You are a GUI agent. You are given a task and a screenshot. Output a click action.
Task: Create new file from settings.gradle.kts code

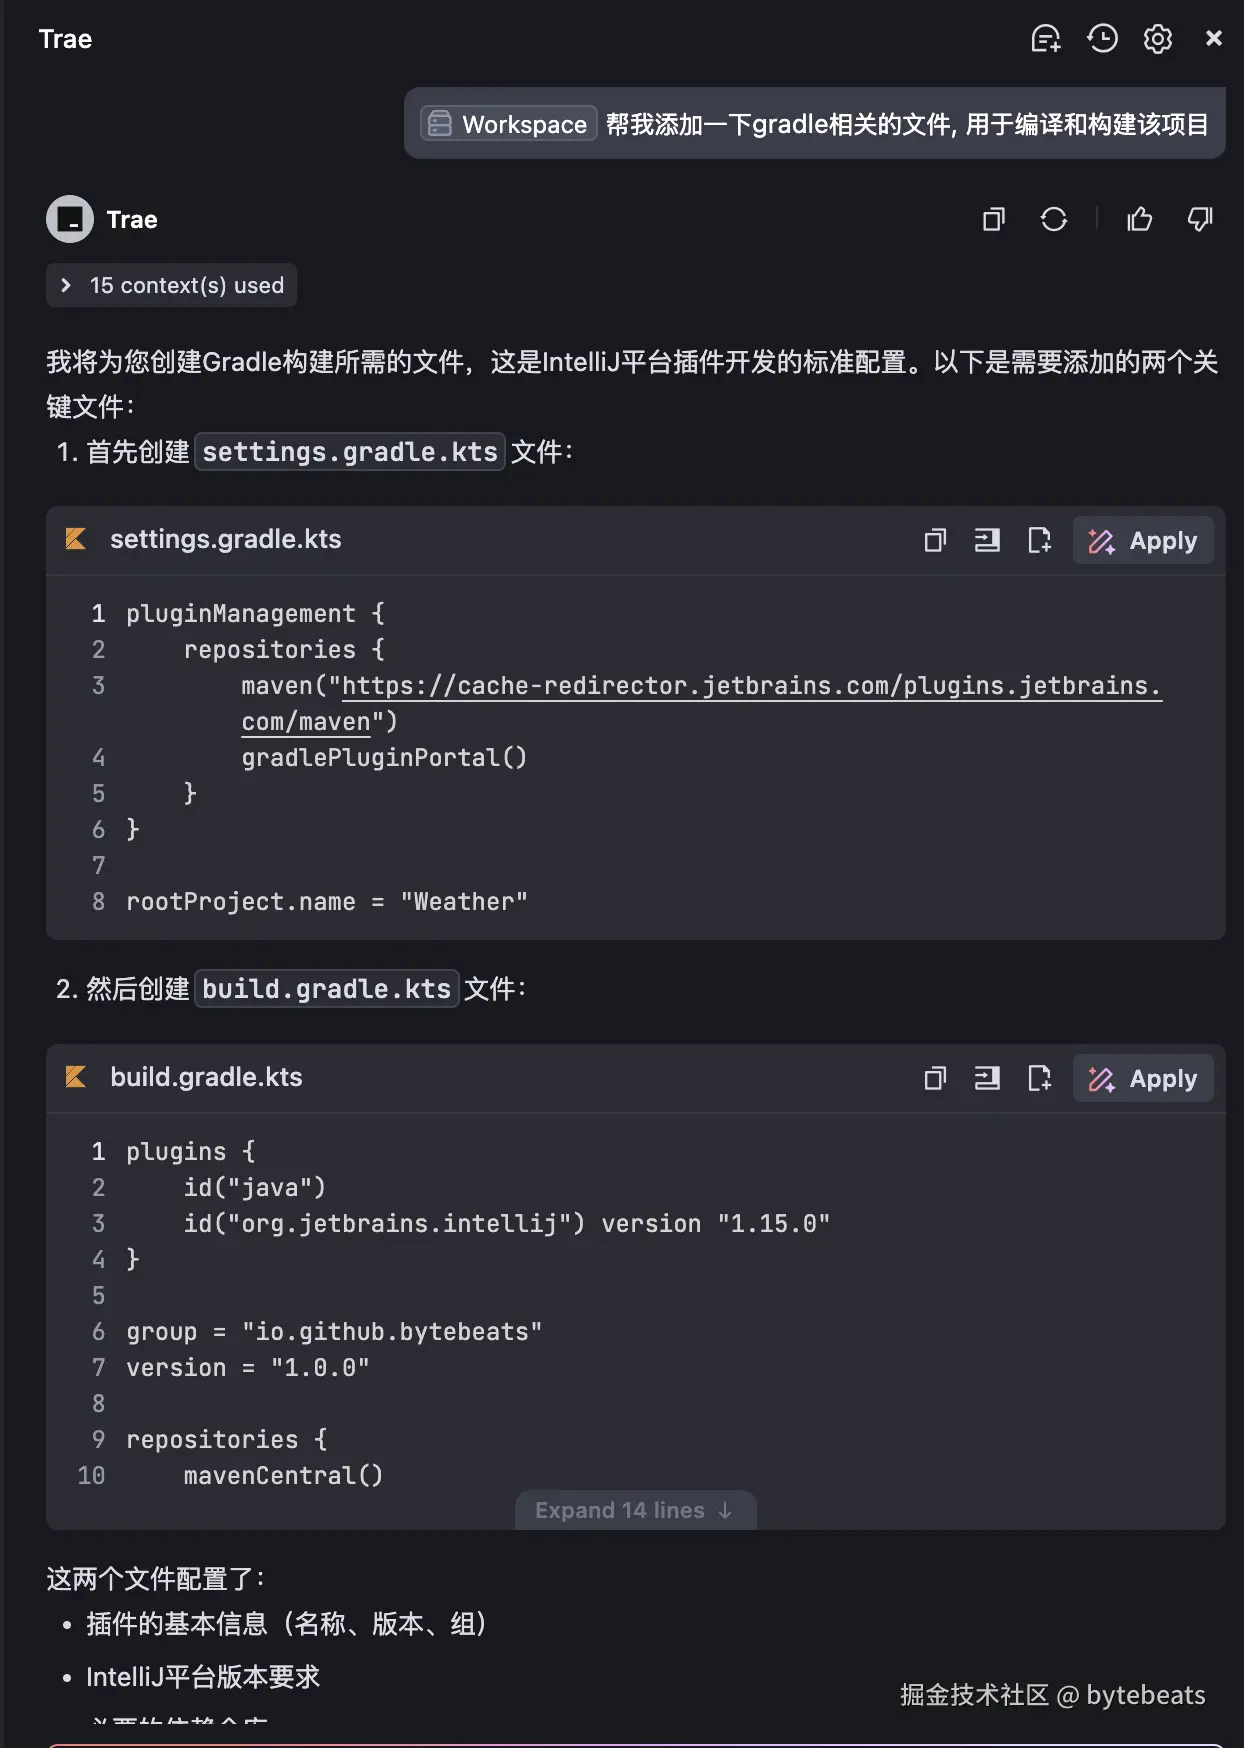point(1040,540)
